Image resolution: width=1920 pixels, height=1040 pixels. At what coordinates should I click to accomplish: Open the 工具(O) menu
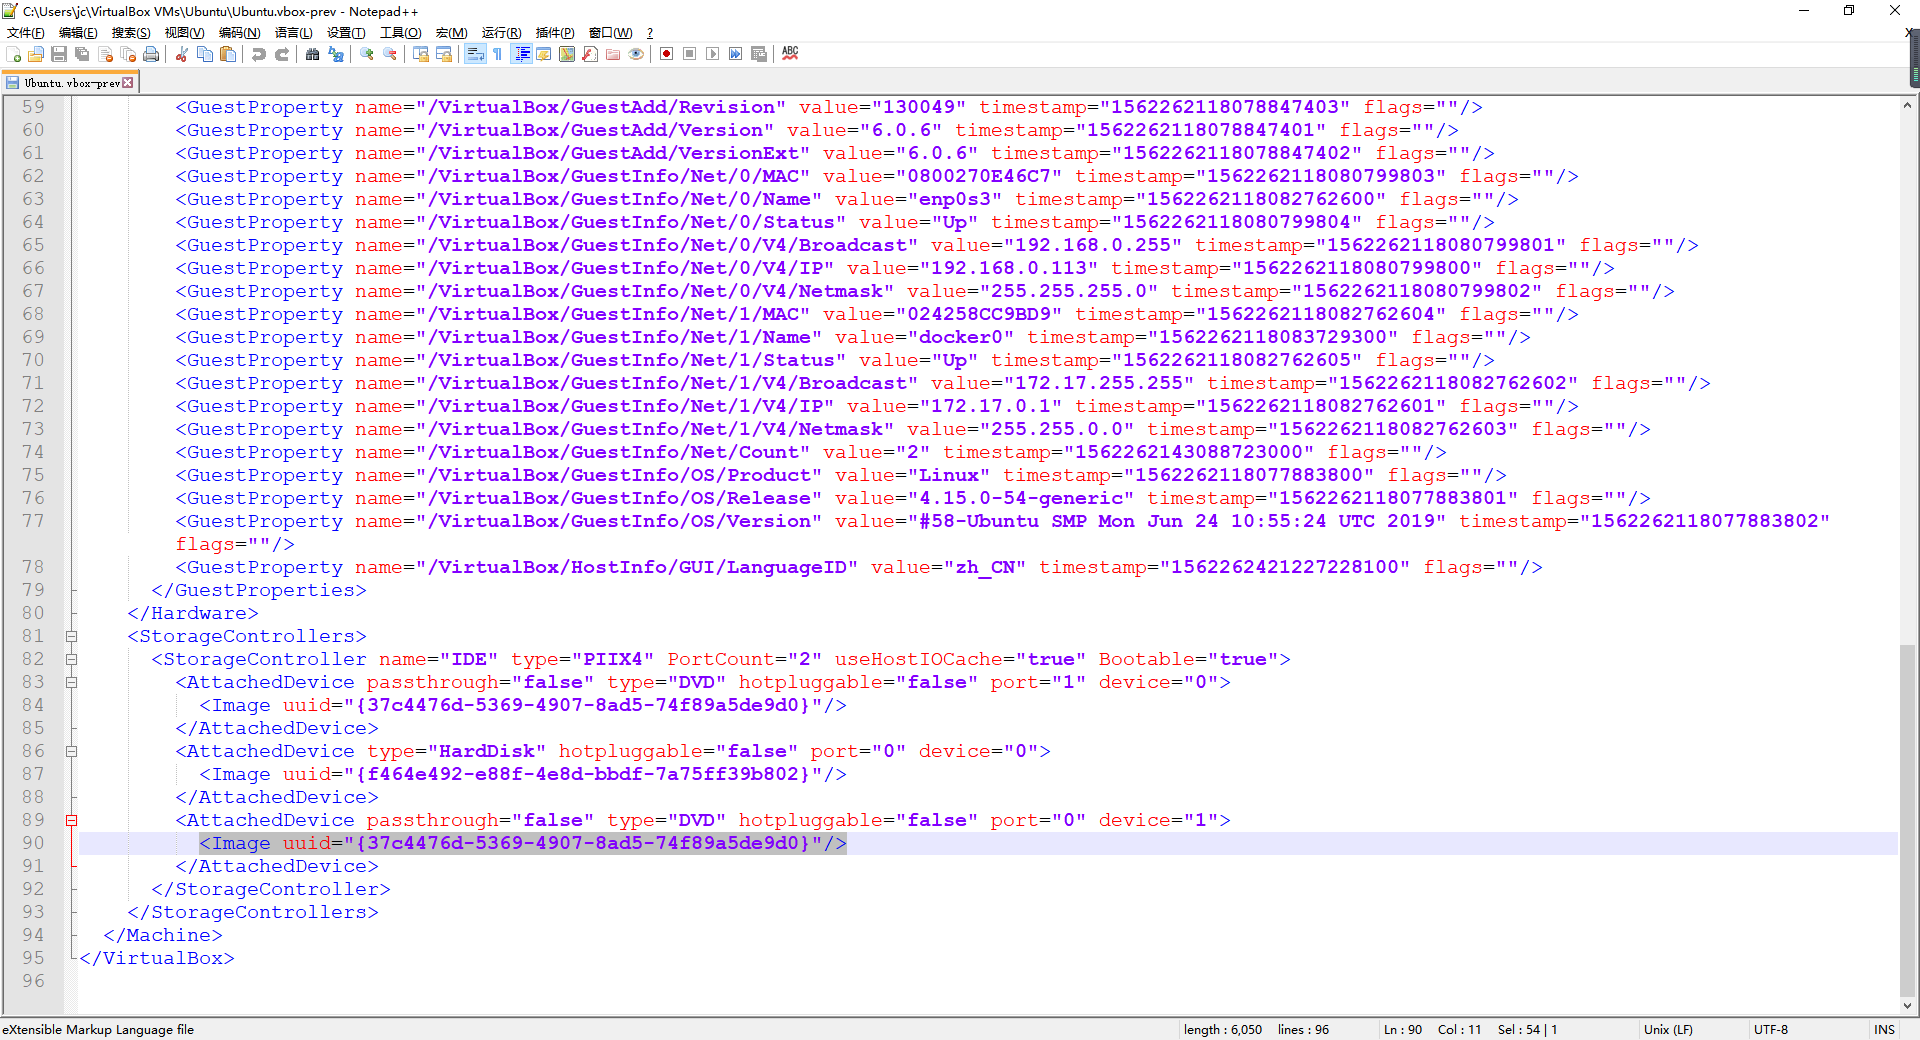click(401, 33)
